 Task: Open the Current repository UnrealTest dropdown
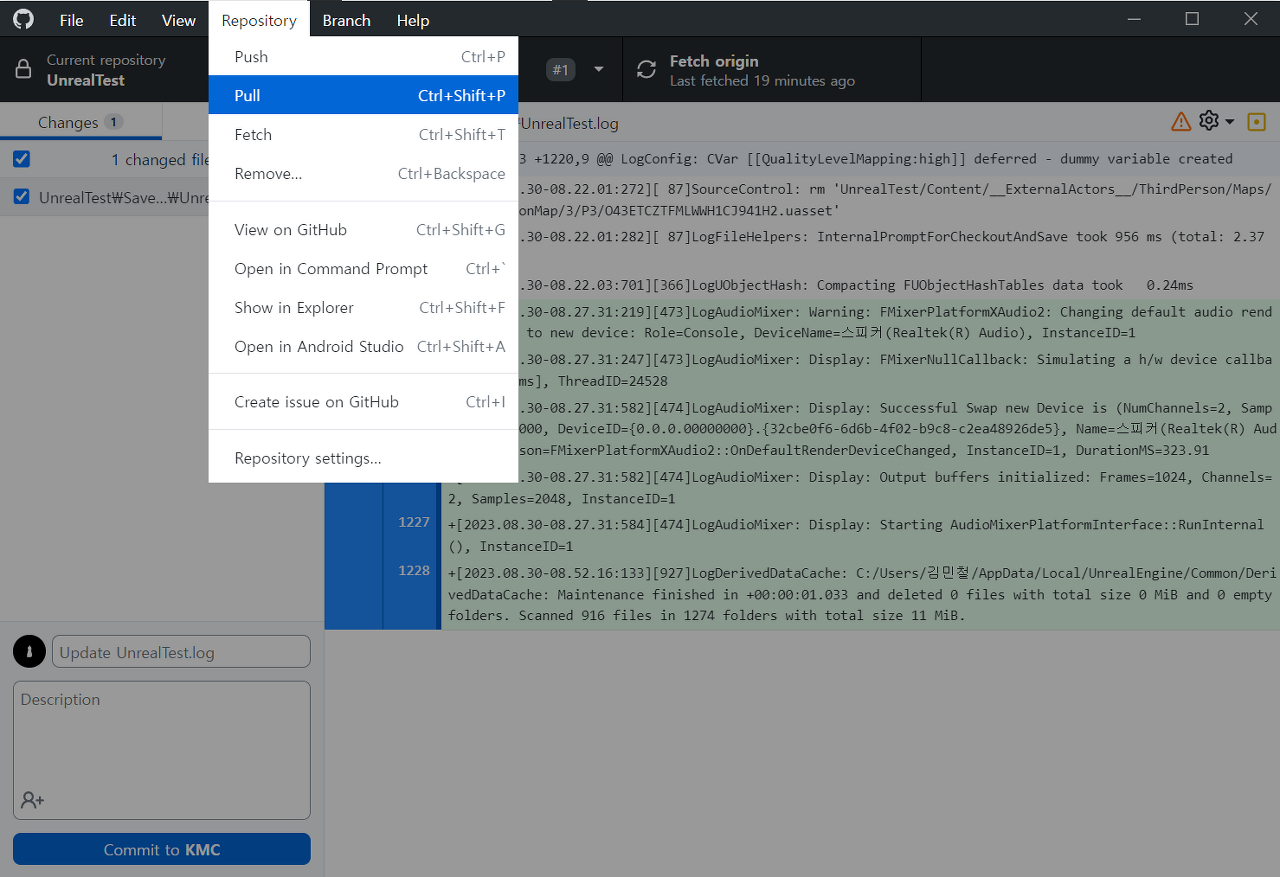(x=104, y=70)
